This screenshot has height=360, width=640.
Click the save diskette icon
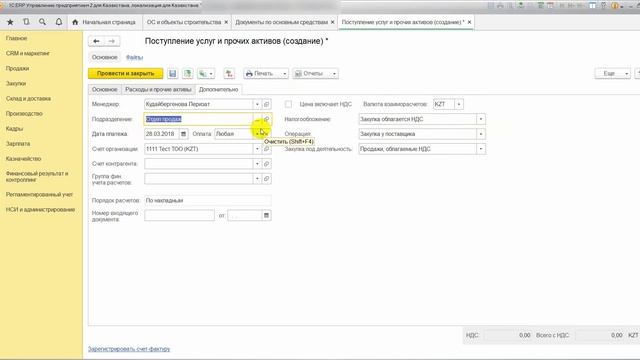173,73
